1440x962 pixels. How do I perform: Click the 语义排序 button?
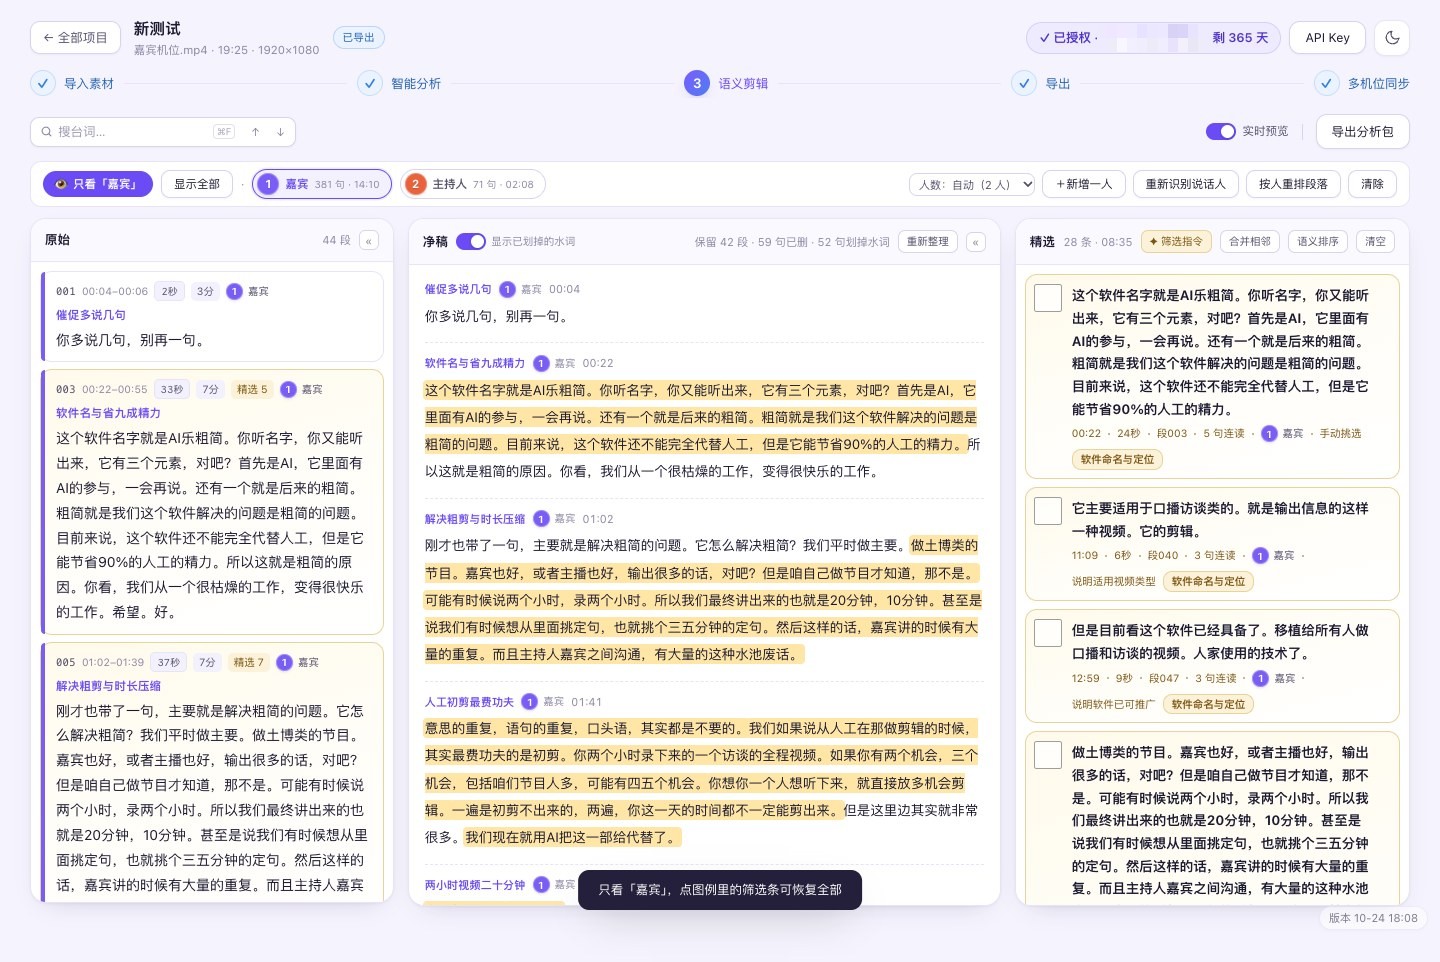1317,241
